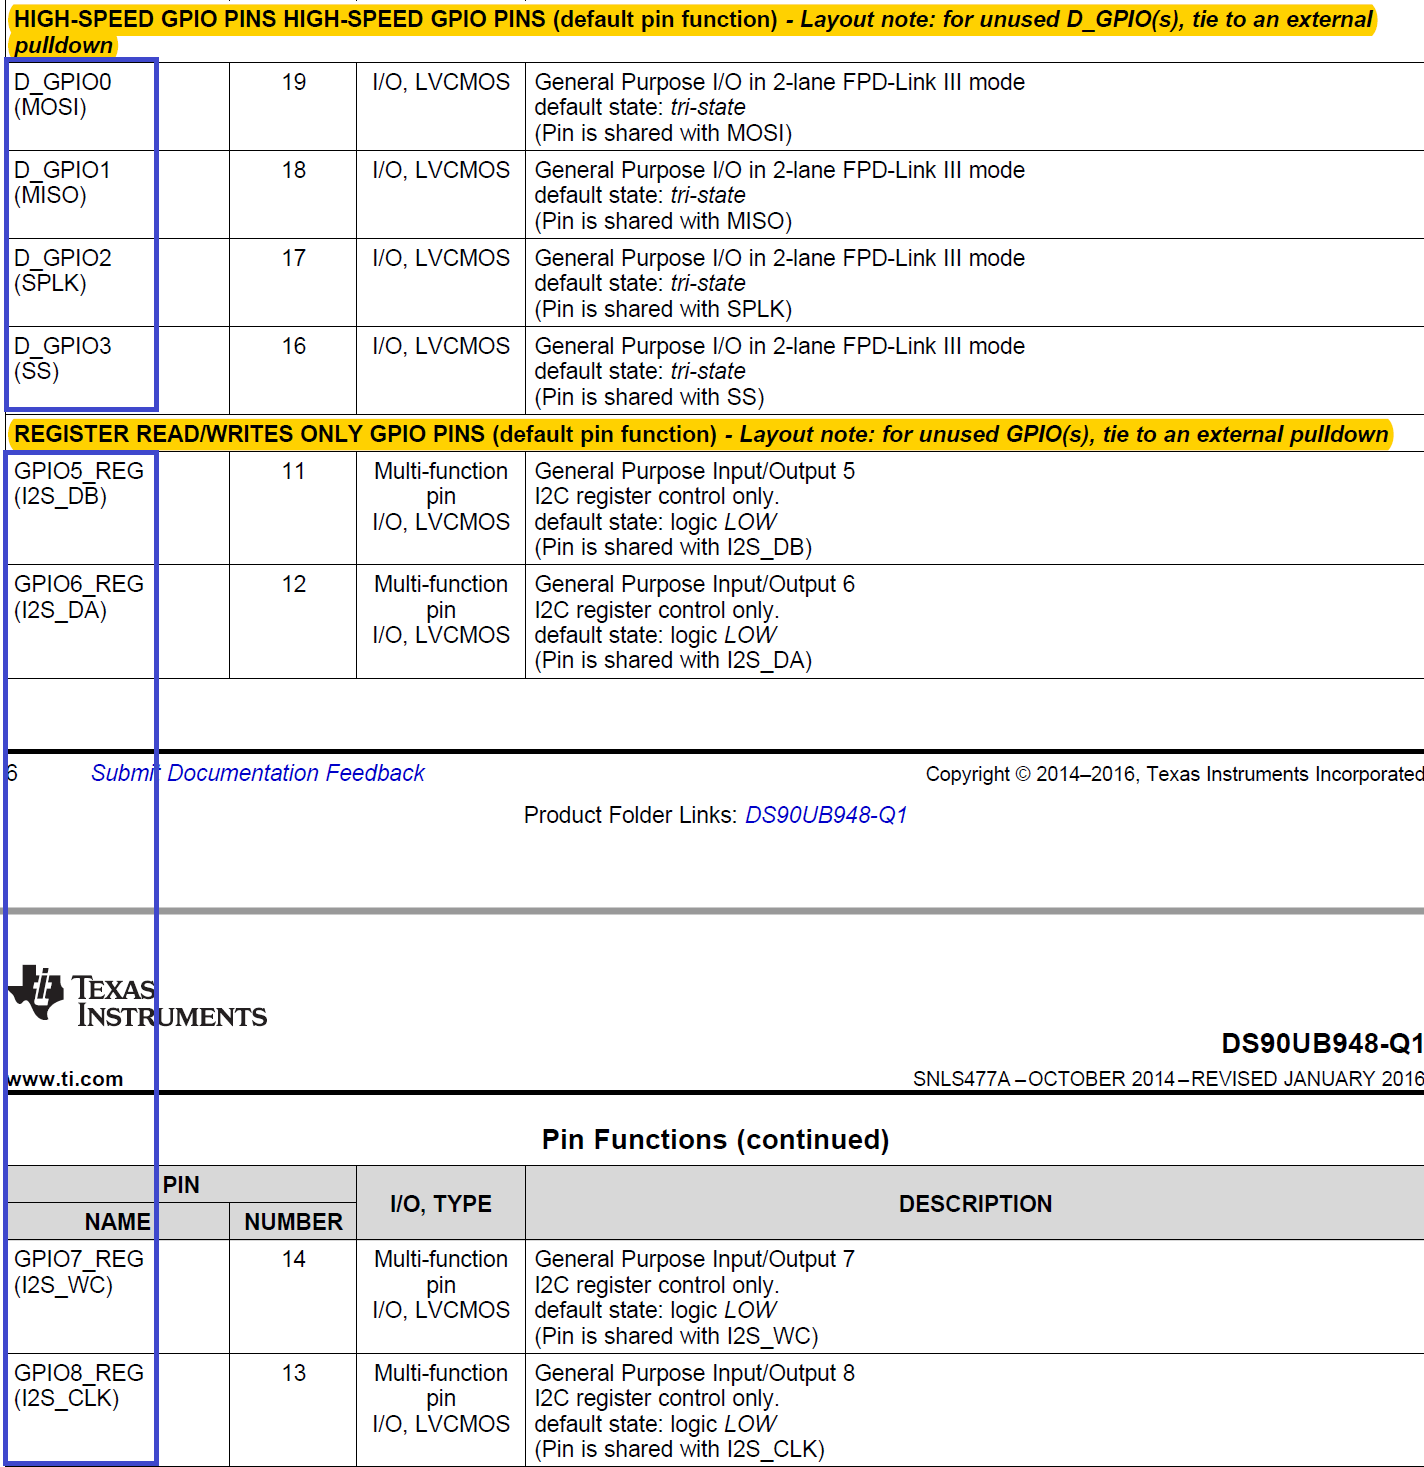This screenshot has height=1467, width=1424.
Task: Select the GPIO6_REG (I2S_DA) pin name
Action: 79,597
